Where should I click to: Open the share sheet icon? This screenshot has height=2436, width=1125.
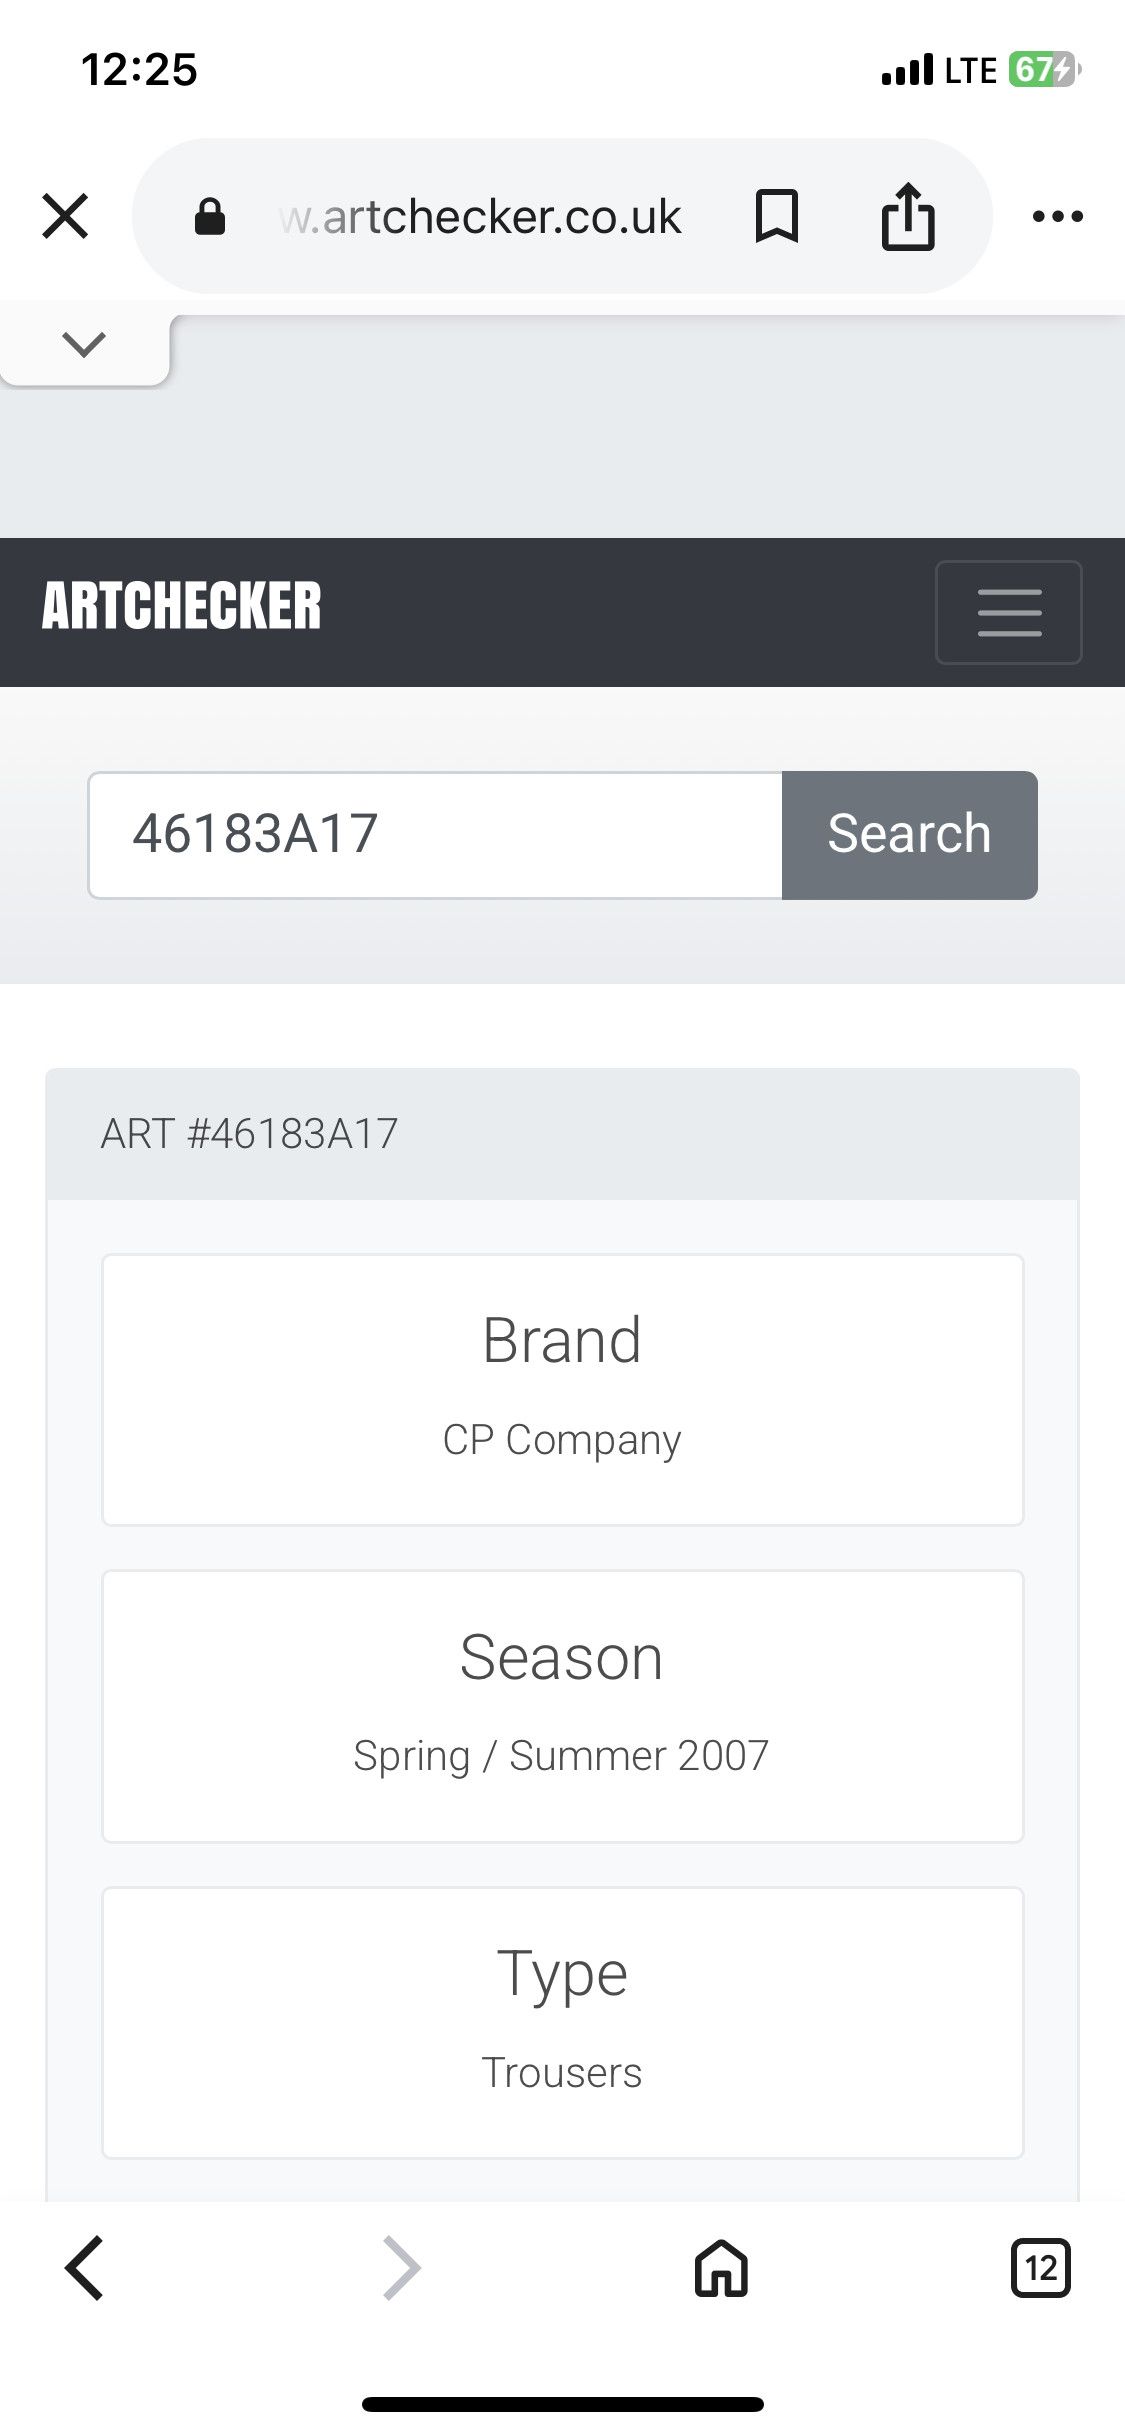908,214
